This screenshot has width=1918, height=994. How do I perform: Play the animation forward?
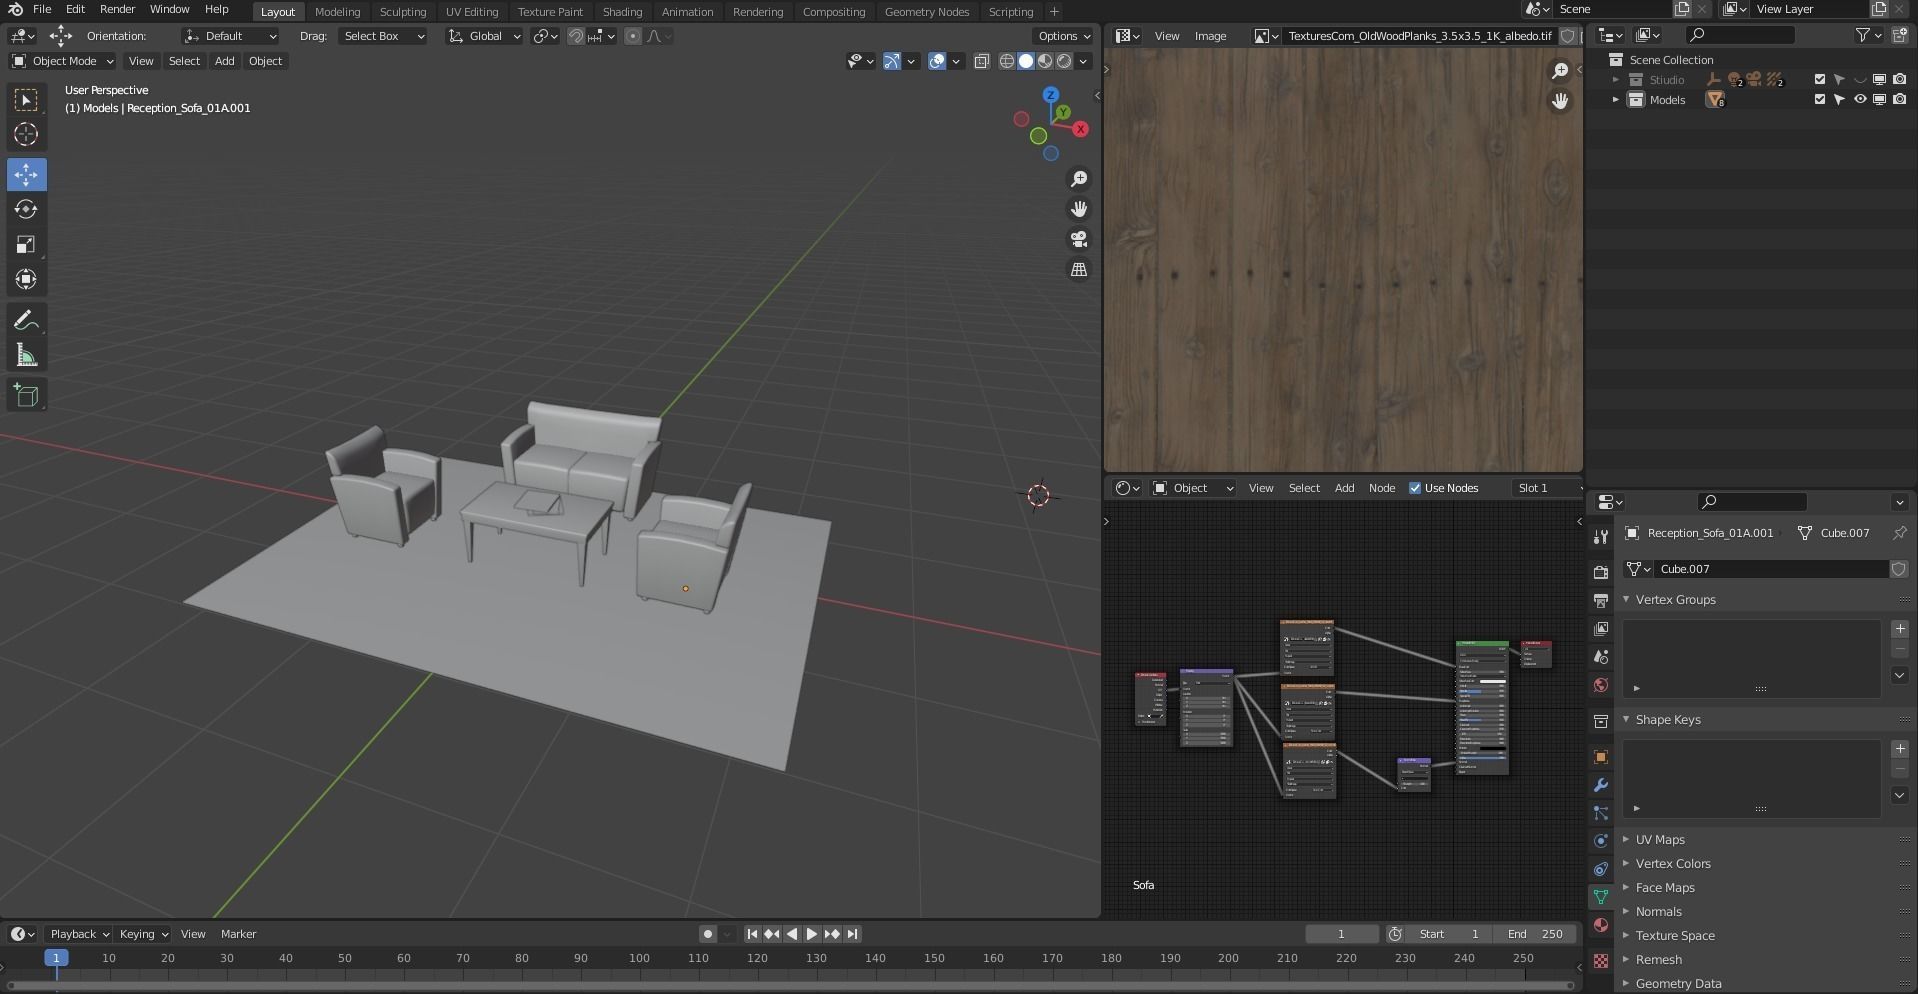(812, 934)
